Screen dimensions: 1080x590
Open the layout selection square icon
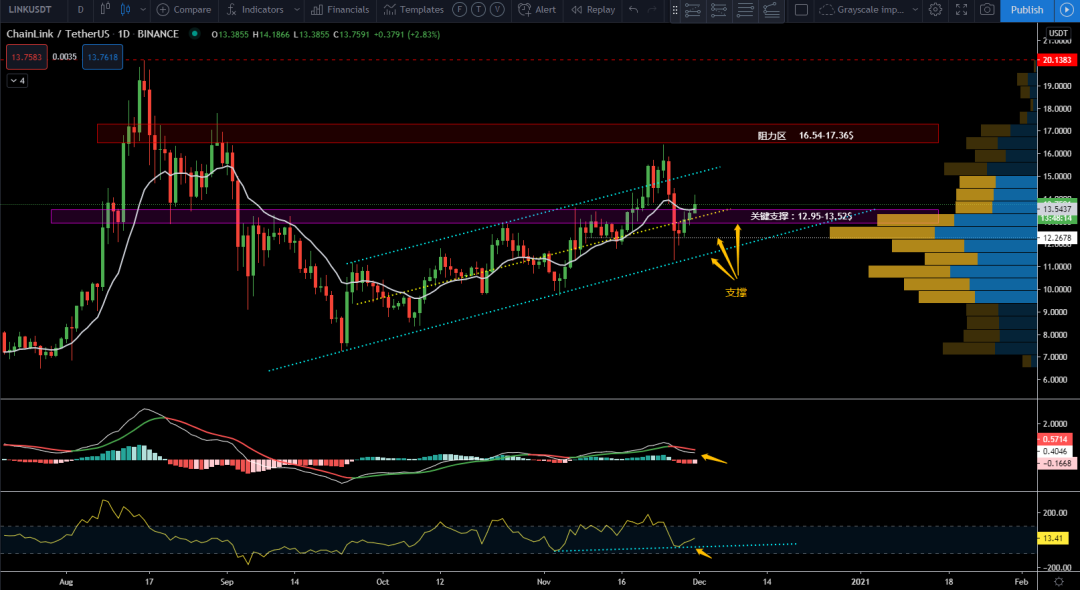(801, 10)
